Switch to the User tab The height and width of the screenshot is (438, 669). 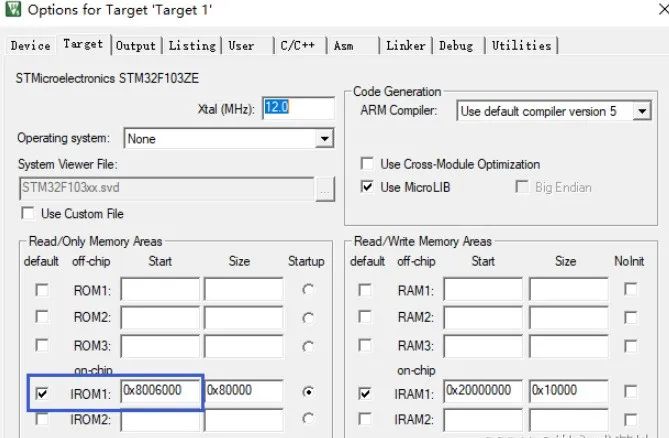point(241,45)
